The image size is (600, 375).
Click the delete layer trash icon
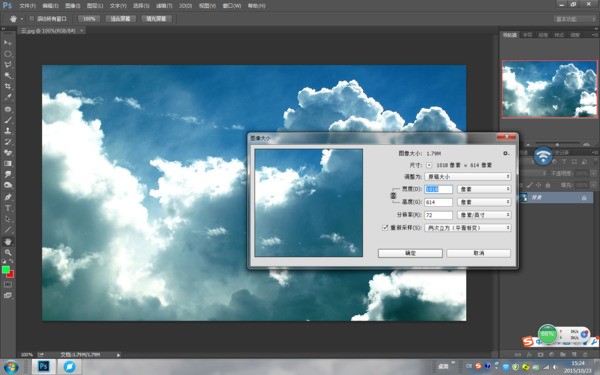(585, 354)
